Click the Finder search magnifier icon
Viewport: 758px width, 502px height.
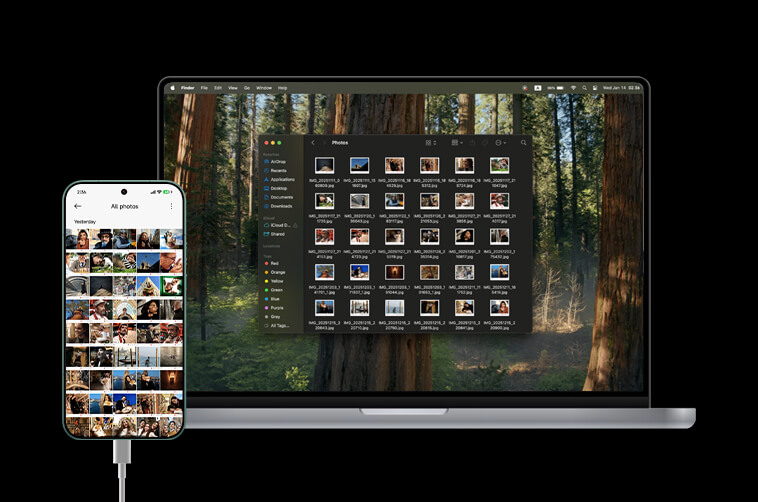pyautogui.click(x=524, y=143)
